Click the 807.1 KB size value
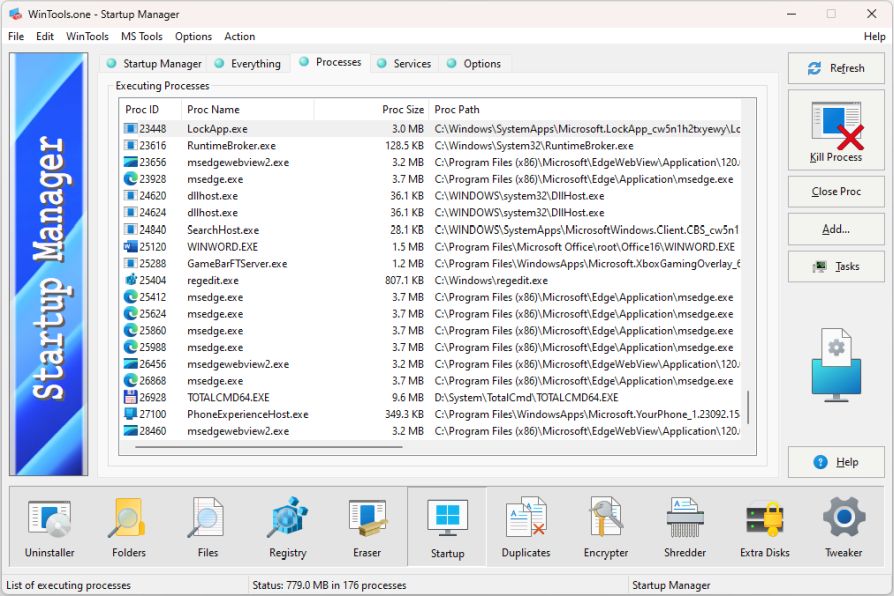 404,280
